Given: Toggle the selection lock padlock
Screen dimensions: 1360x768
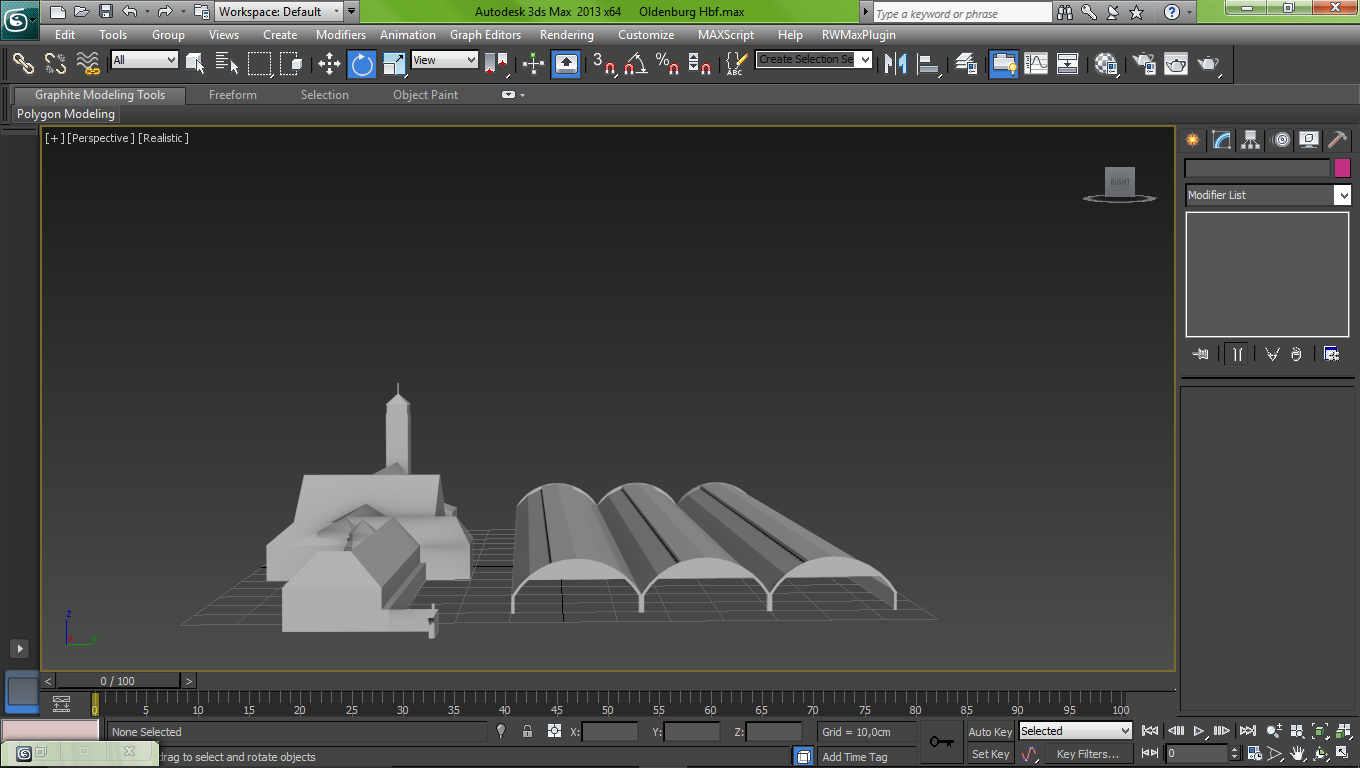Looking at the screenshot, I should point(527,732).
